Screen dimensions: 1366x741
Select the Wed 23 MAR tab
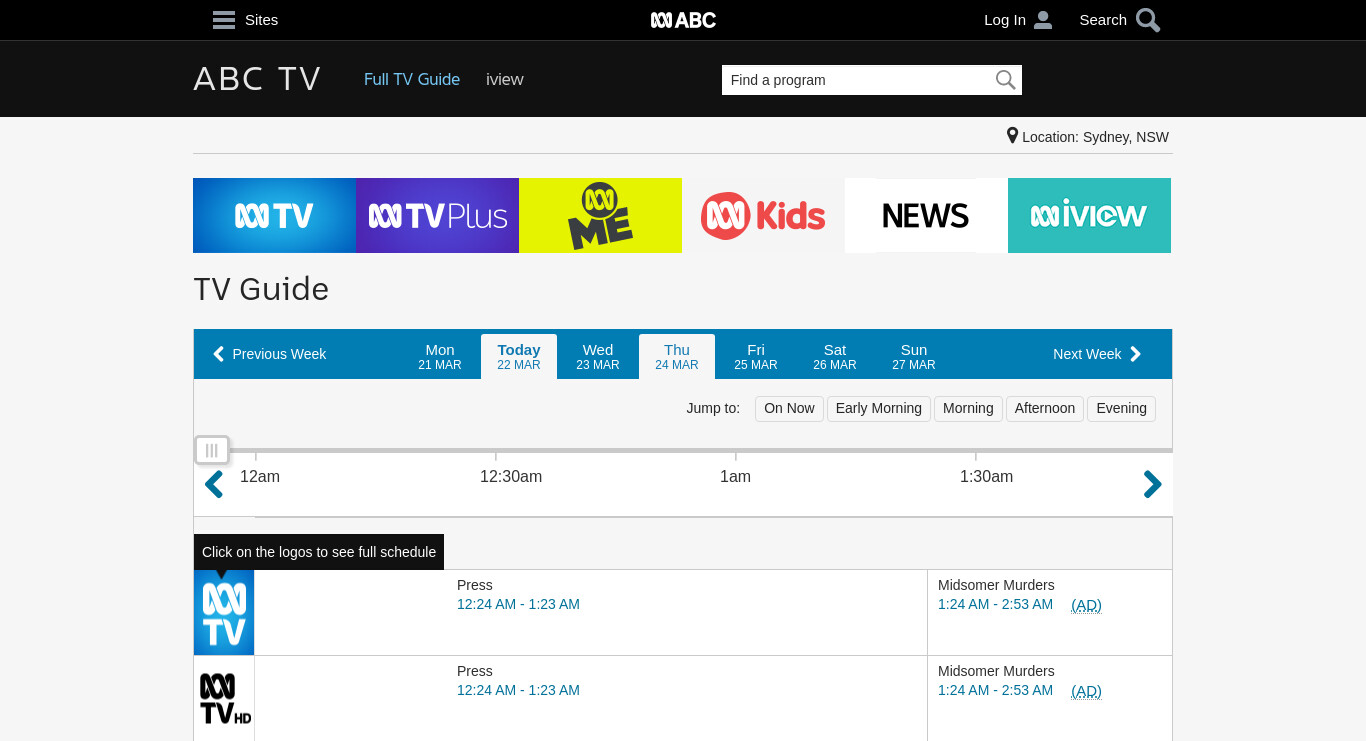pos(598,356)
